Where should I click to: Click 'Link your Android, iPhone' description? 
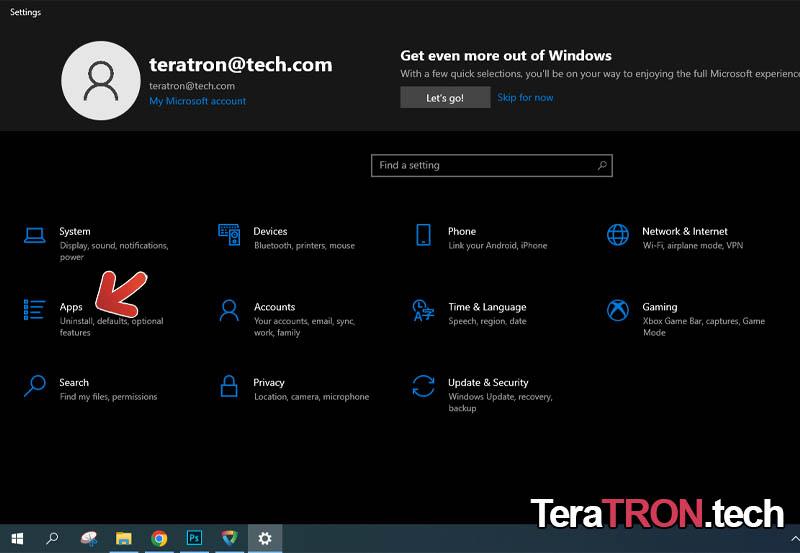click(x=497, y=245)
